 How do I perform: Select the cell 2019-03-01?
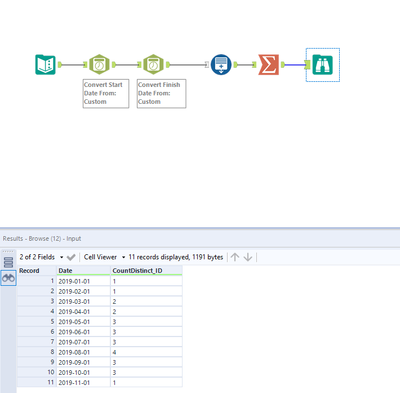(83, 301)
